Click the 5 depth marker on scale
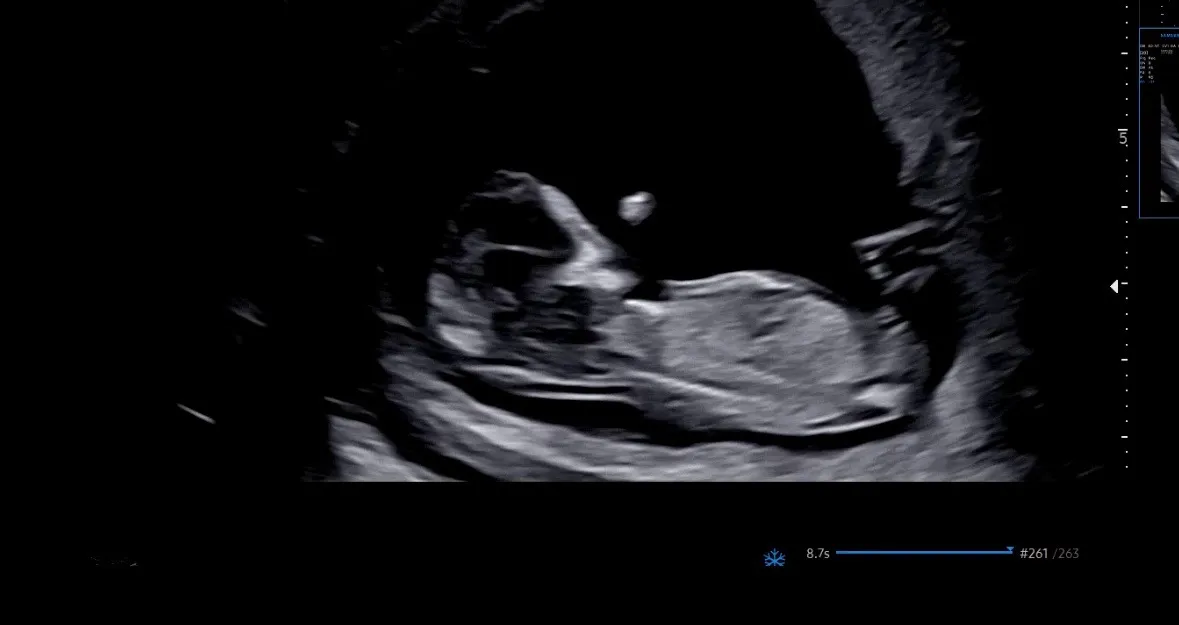Viewport: 1179px width, 625px height. tap(1123, 138)
